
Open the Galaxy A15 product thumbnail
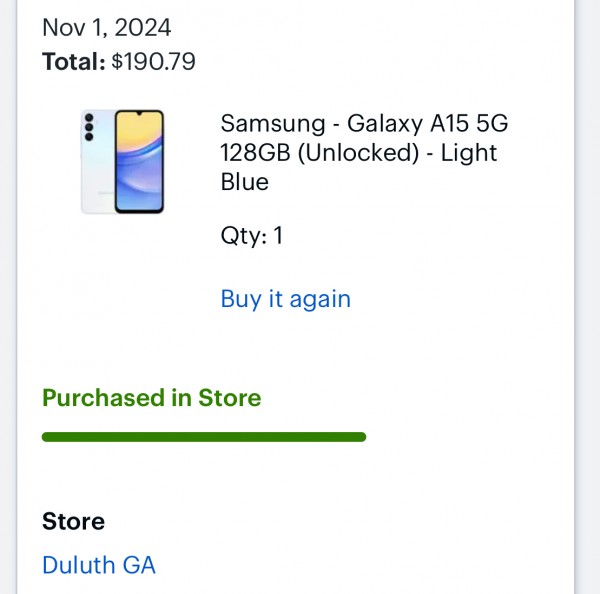pyautogui.click(x=123, y=161)
